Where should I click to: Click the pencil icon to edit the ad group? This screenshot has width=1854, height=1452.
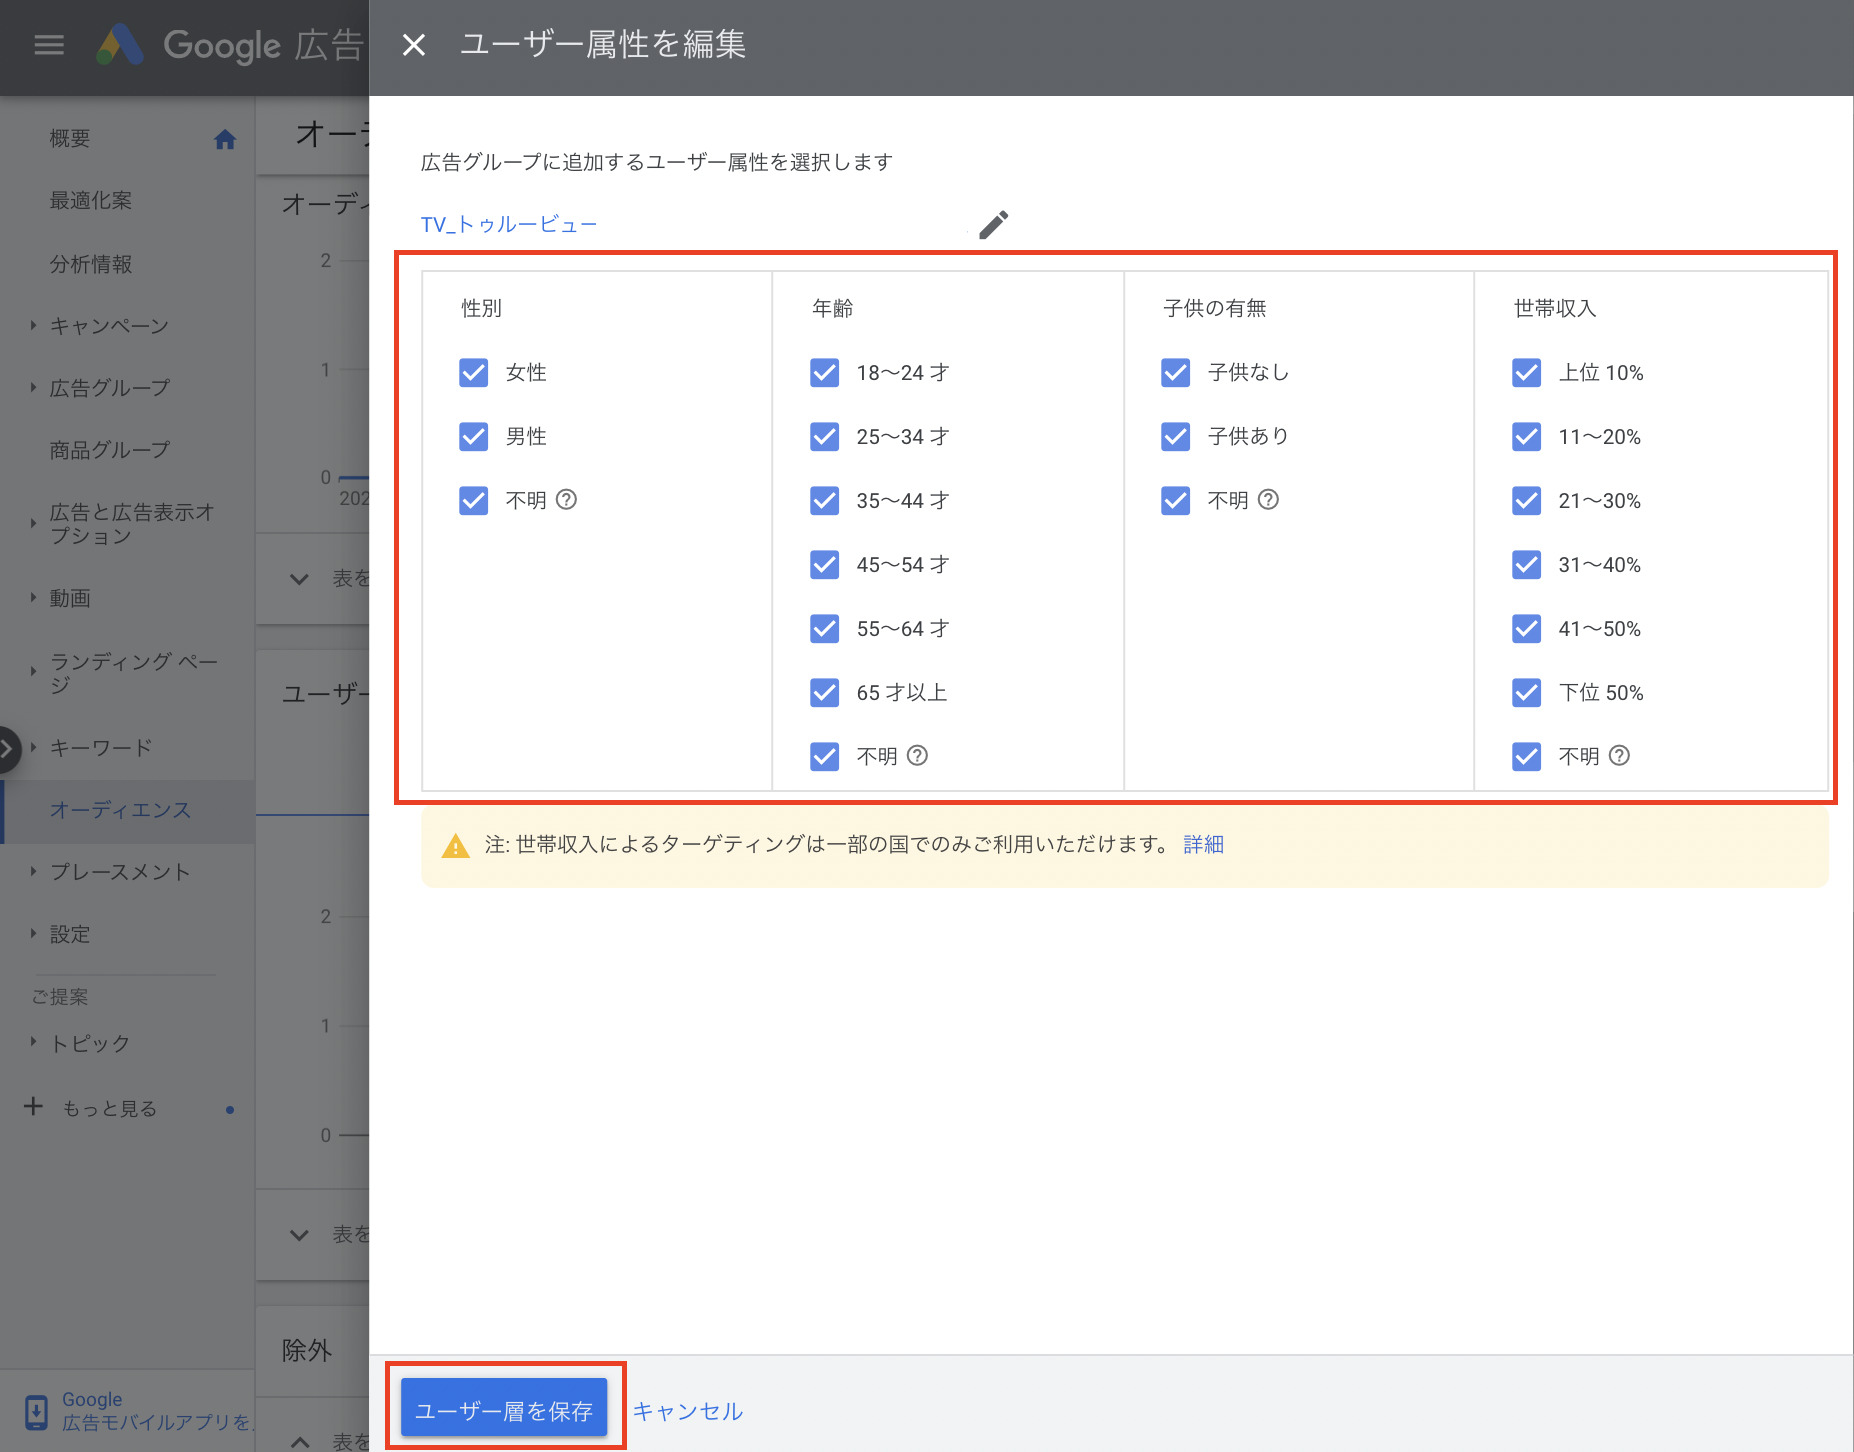point(993,224)
